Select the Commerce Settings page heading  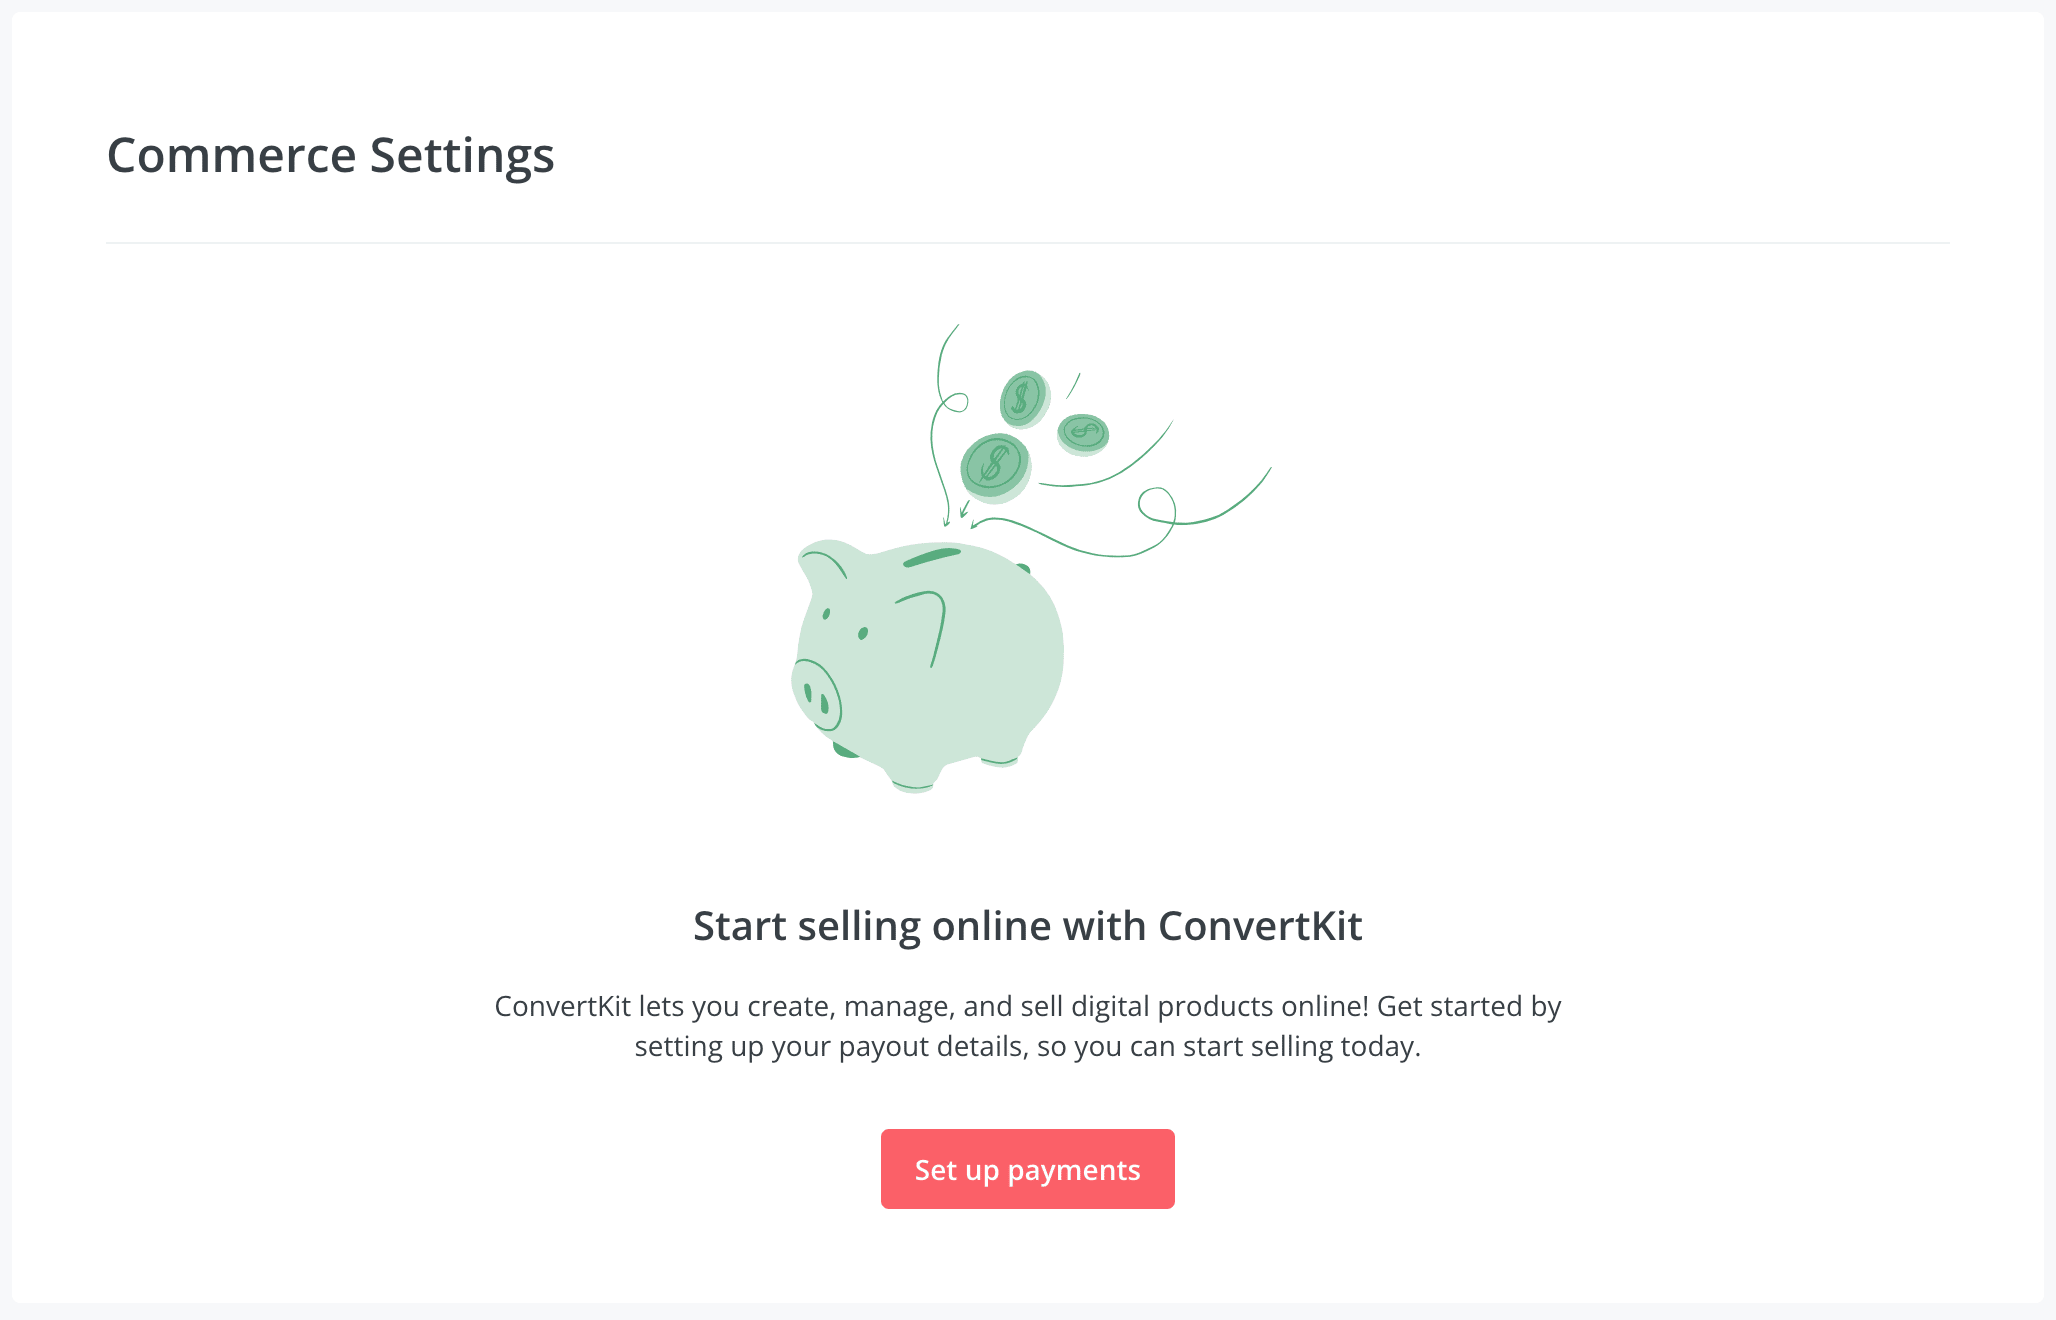(x=331, y=156)
